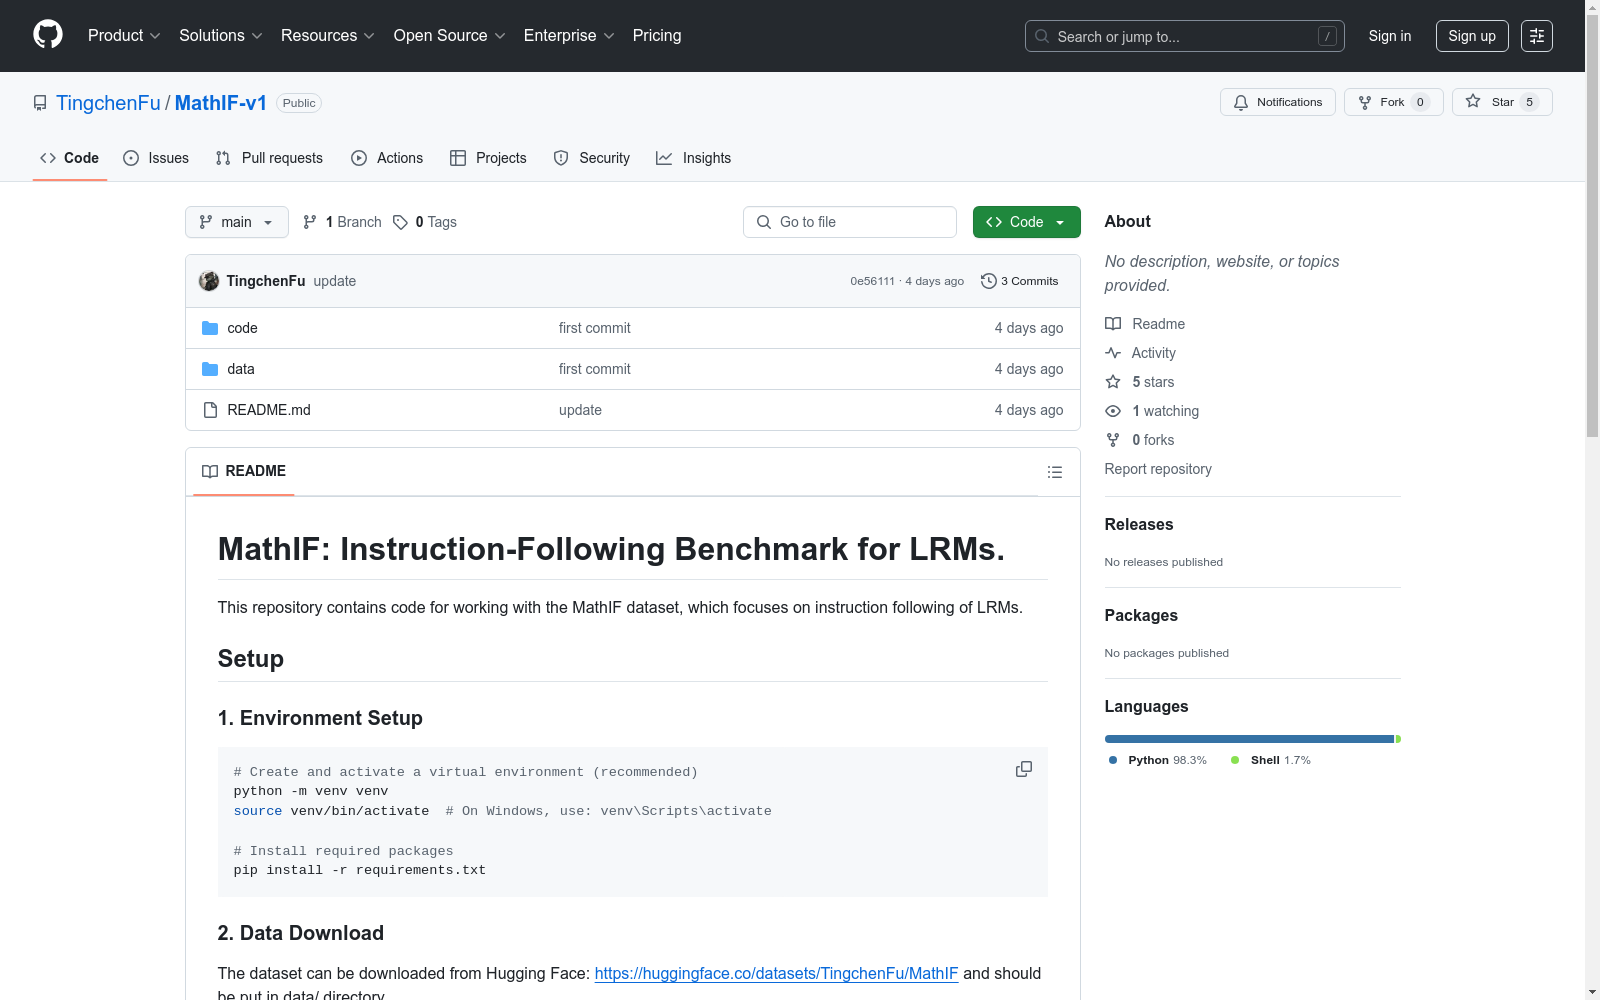Expand the Open Source menu

[x=449, y=35]
